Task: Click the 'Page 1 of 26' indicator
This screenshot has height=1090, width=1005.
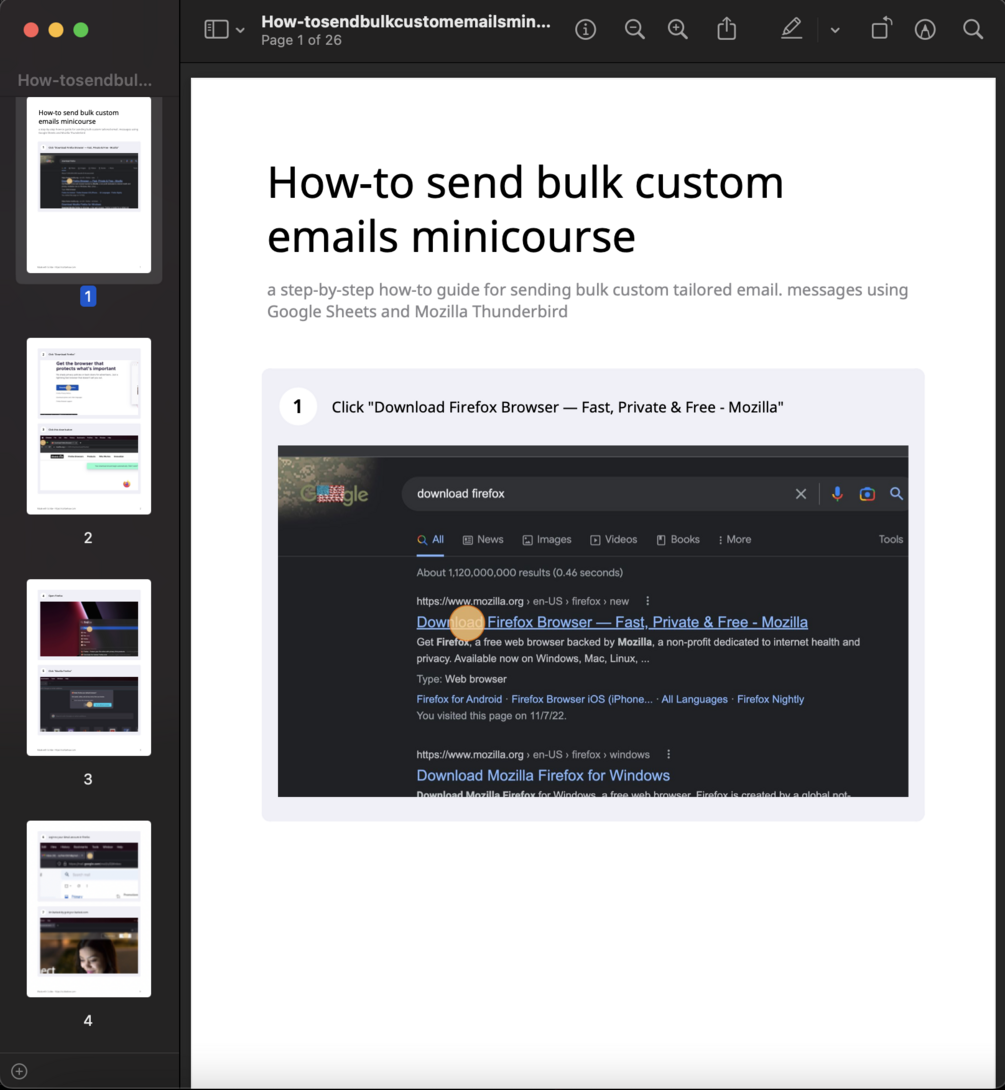Action: tap(302, 40)
